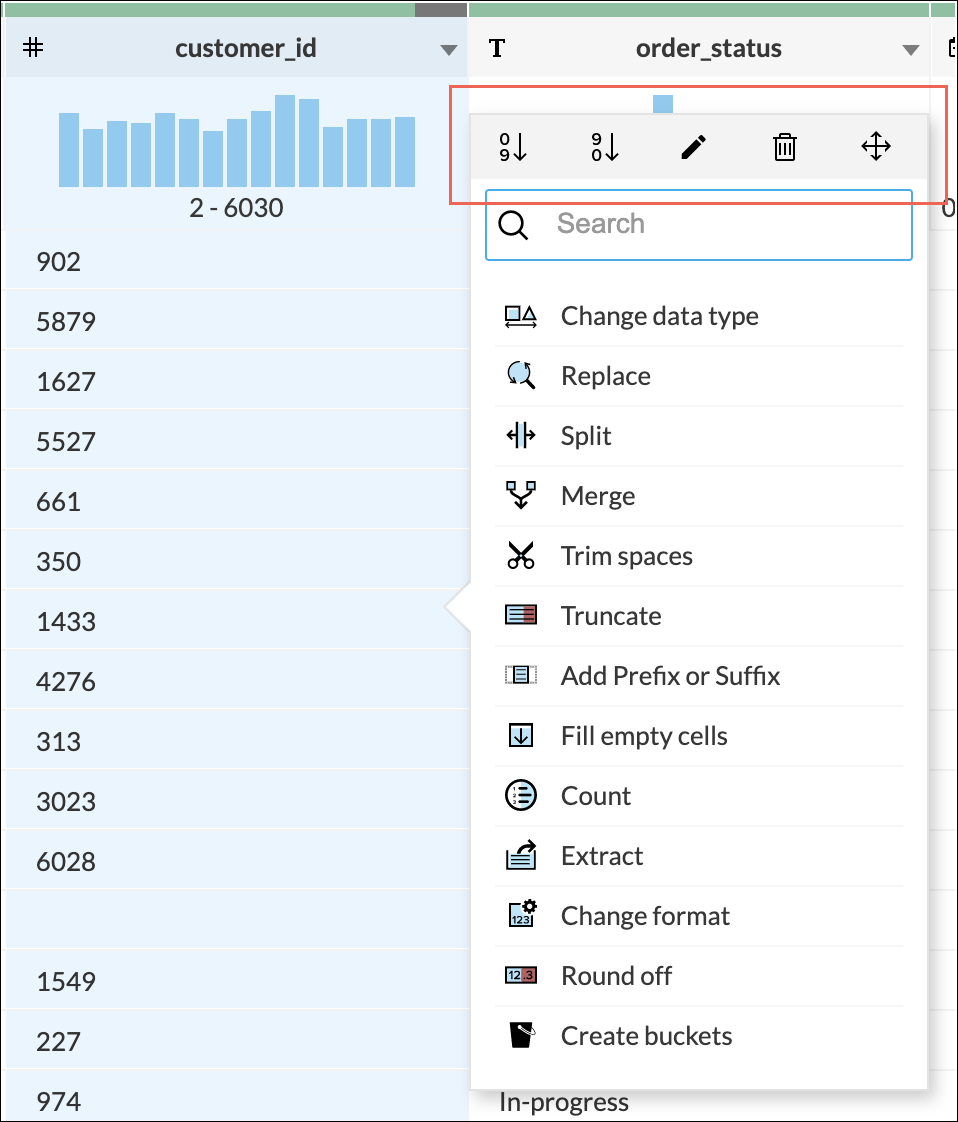Open the order_status column dropdown arrow
Image resolution: width=958 pixels, height=1122 pixels.
(x=910, y=50)
